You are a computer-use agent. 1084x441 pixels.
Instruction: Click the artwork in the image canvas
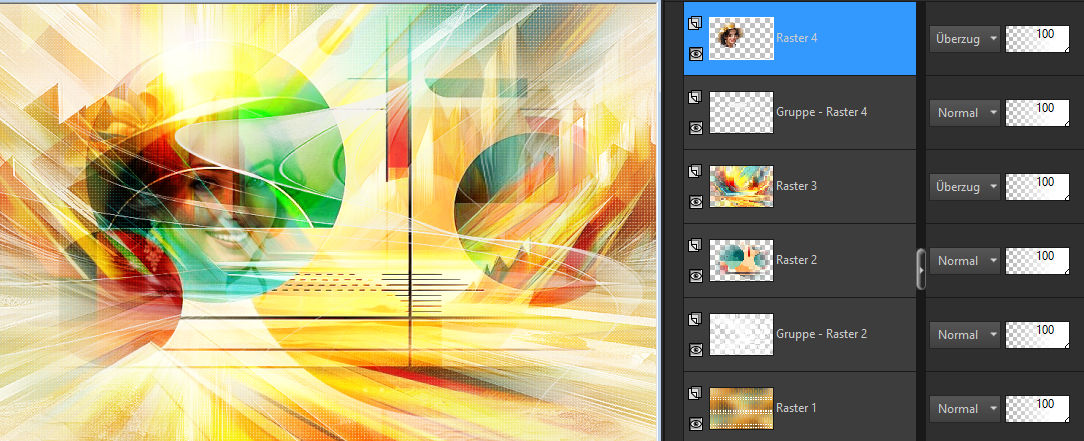(x=328, y=223)
